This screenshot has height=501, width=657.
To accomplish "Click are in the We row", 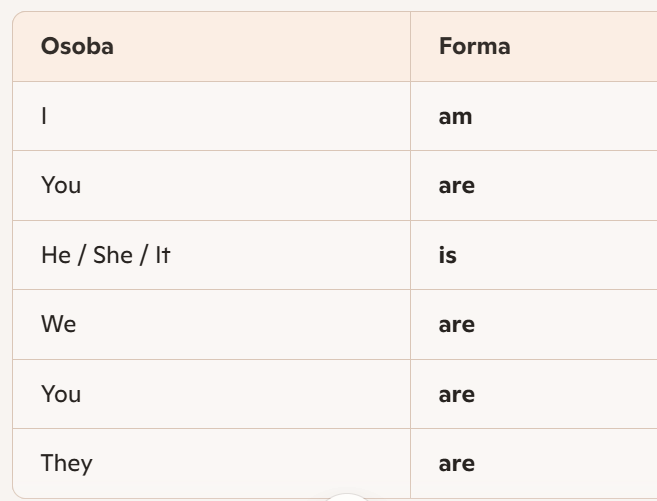I will coord(456,324).
